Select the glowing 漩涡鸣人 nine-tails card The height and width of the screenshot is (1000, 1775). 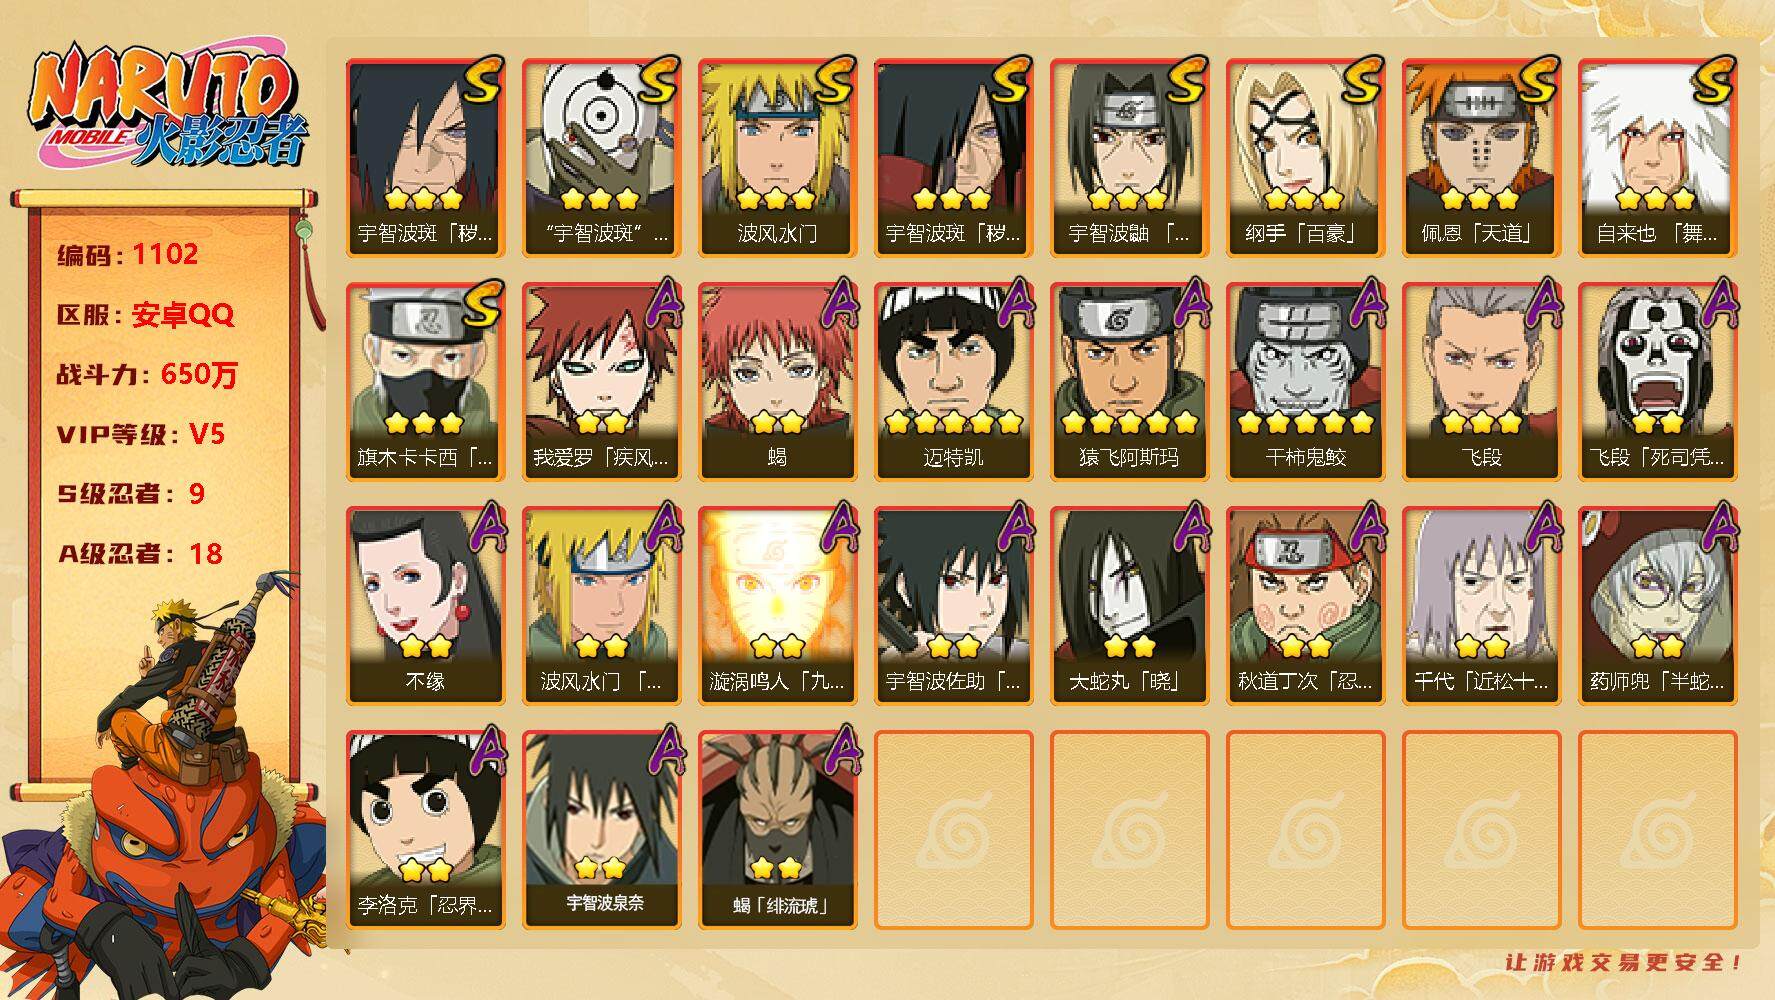777,606
